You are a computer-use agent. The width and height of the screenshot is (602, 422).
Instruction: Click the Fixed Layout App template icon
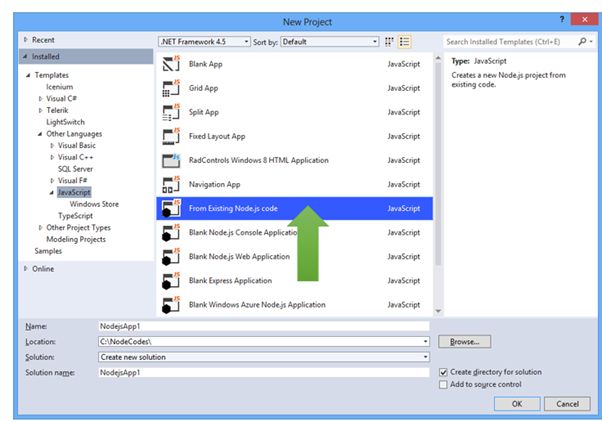pyautogui.click(x=171, y=136)
